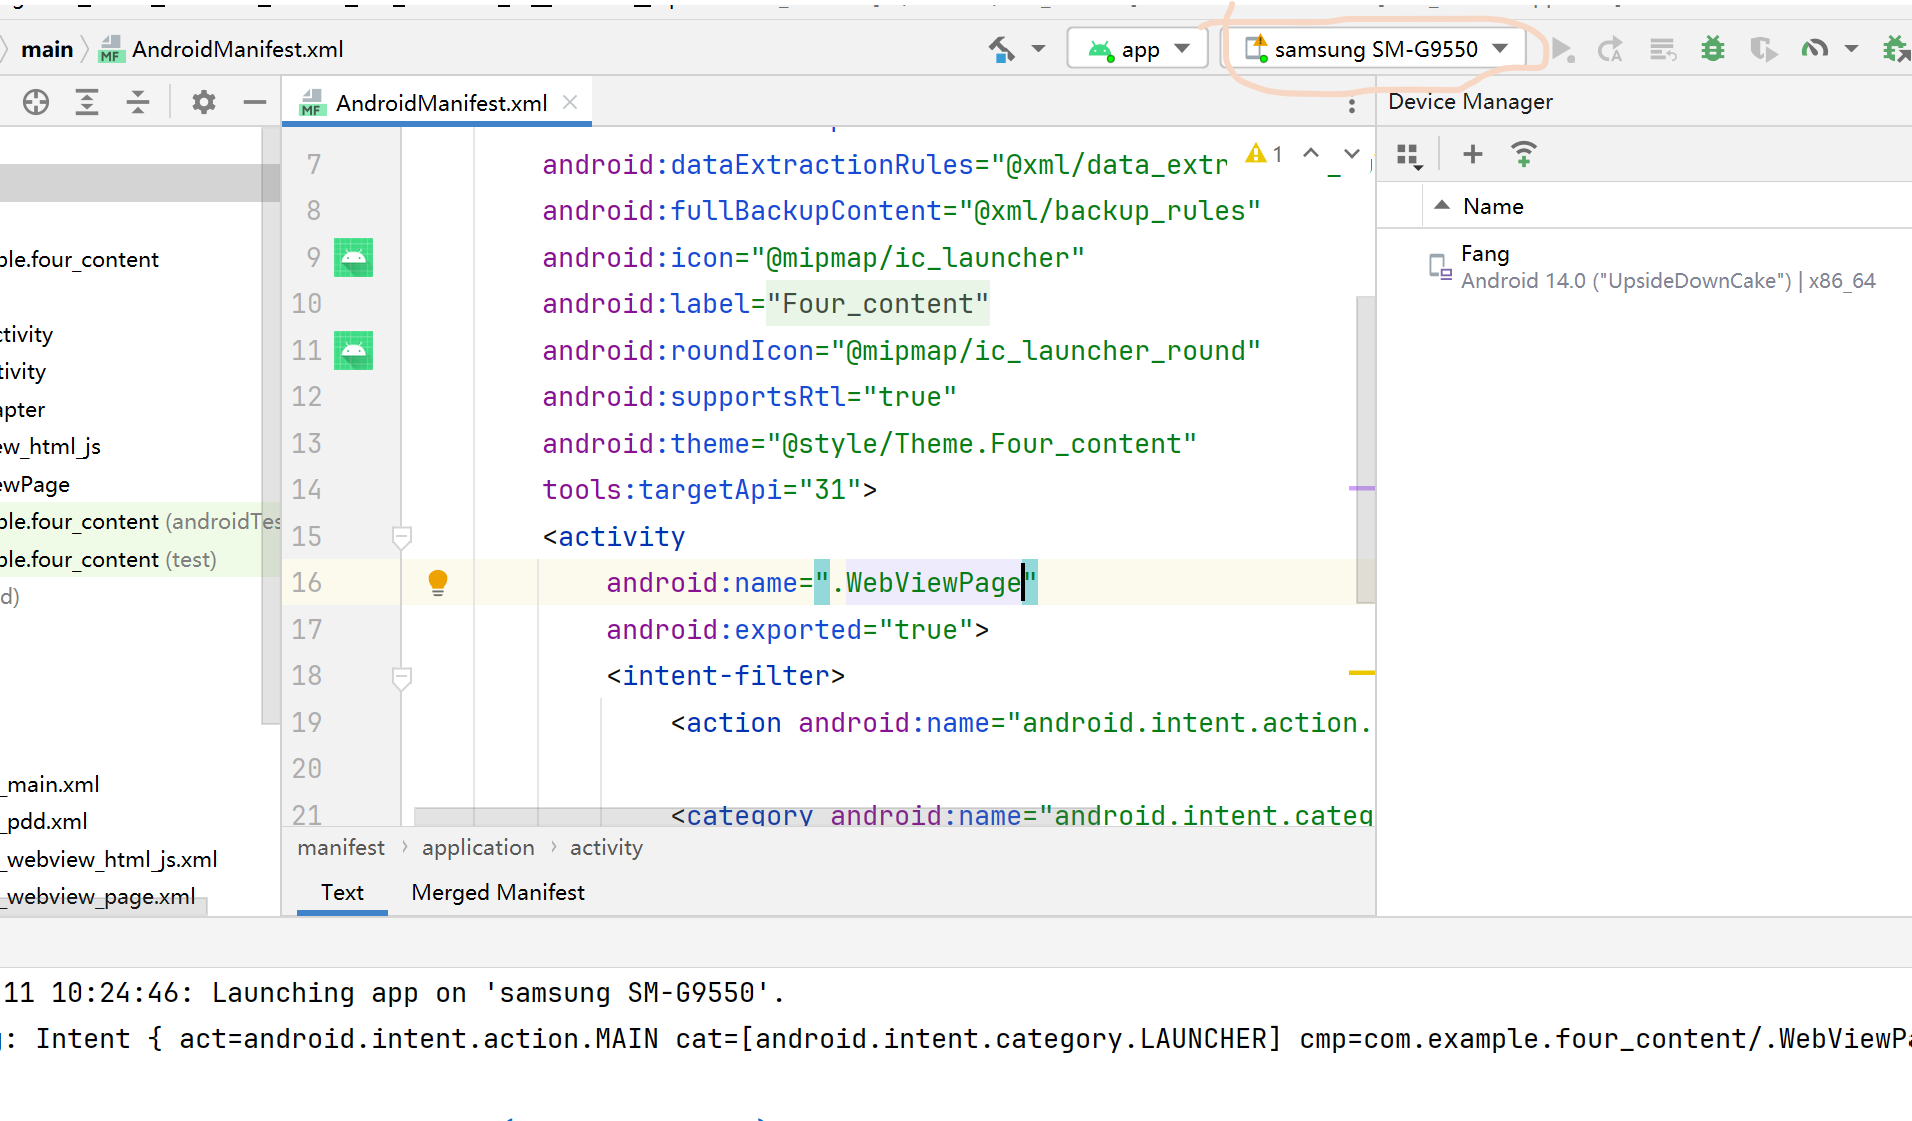Open the app run configuration dropdown

1139,49
